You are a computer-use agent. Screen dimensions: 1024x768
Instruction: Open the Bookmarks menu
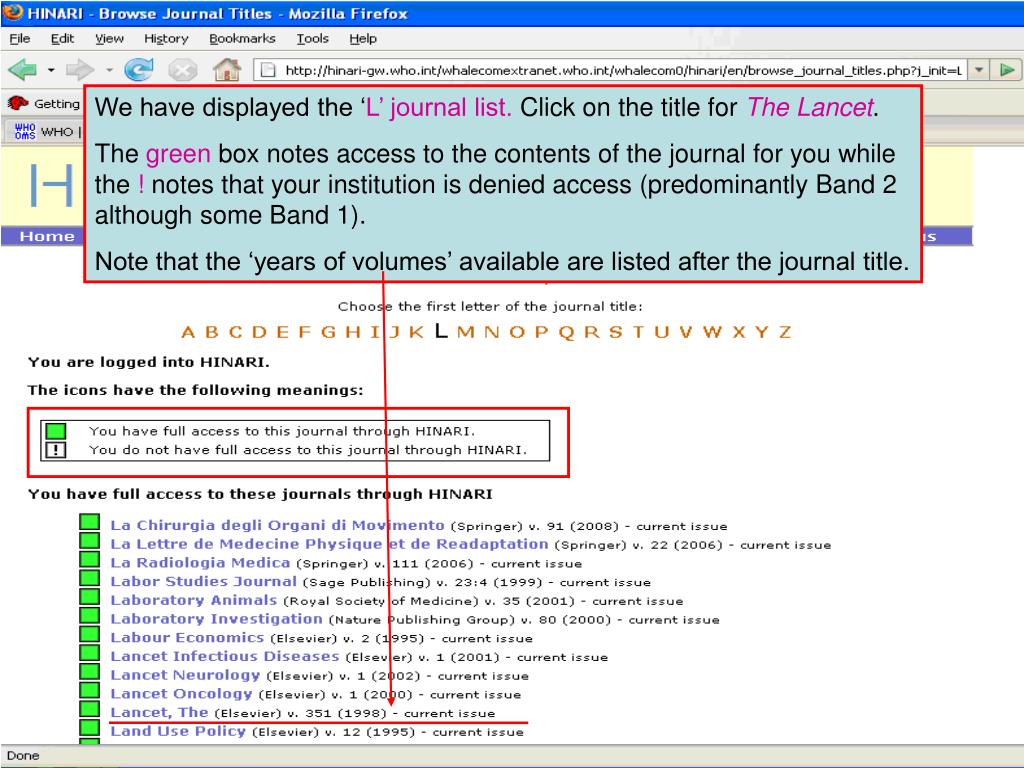(242, 39)
